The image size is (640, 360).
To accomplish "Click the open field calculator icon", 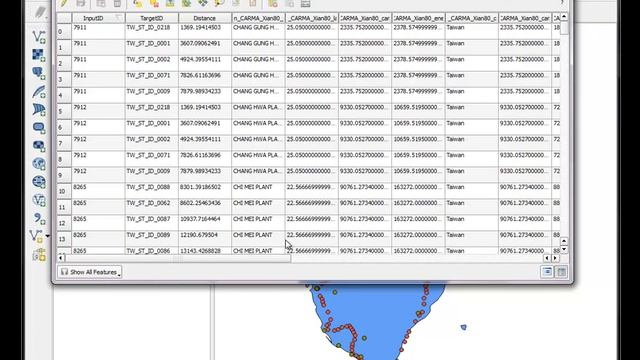I will 305,3.
